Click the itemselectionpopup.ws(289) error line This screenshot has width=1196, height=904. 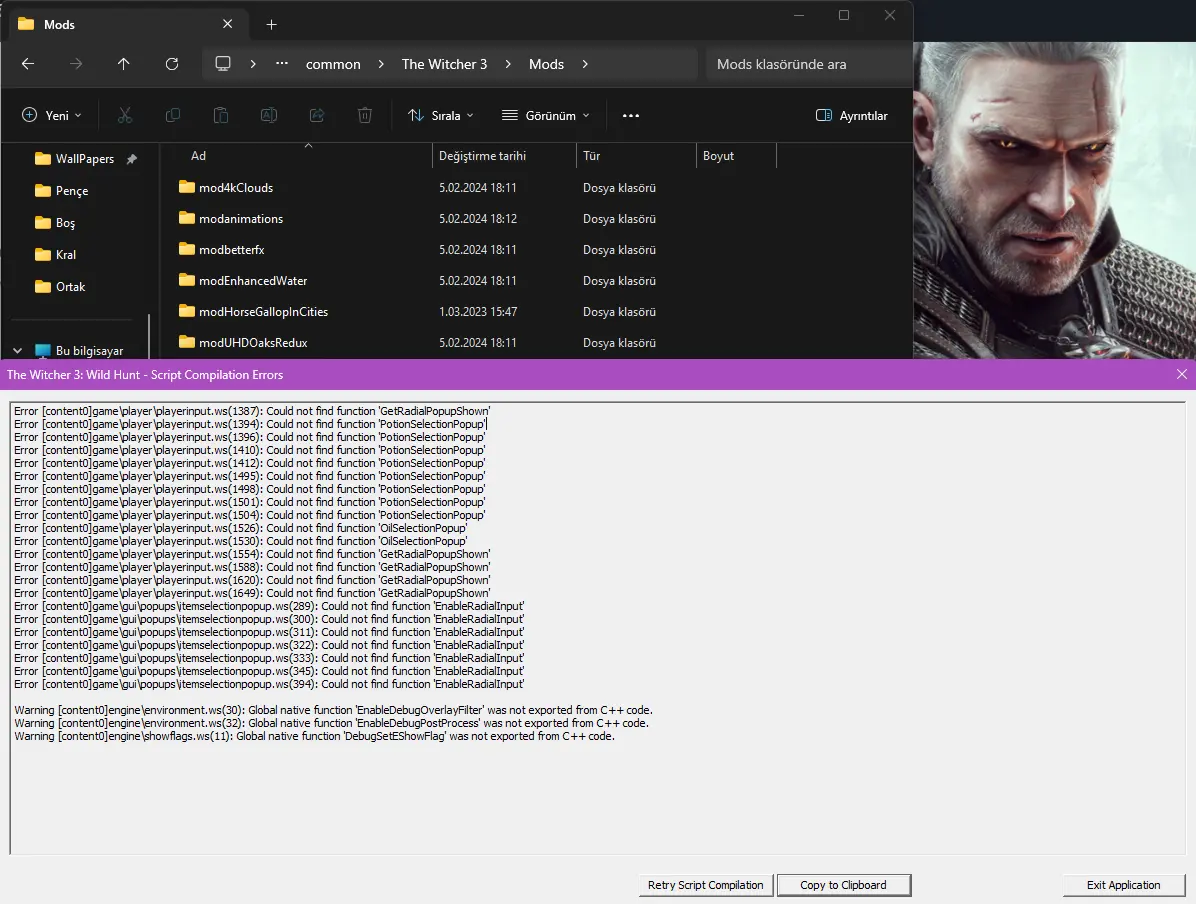[269, 606]
